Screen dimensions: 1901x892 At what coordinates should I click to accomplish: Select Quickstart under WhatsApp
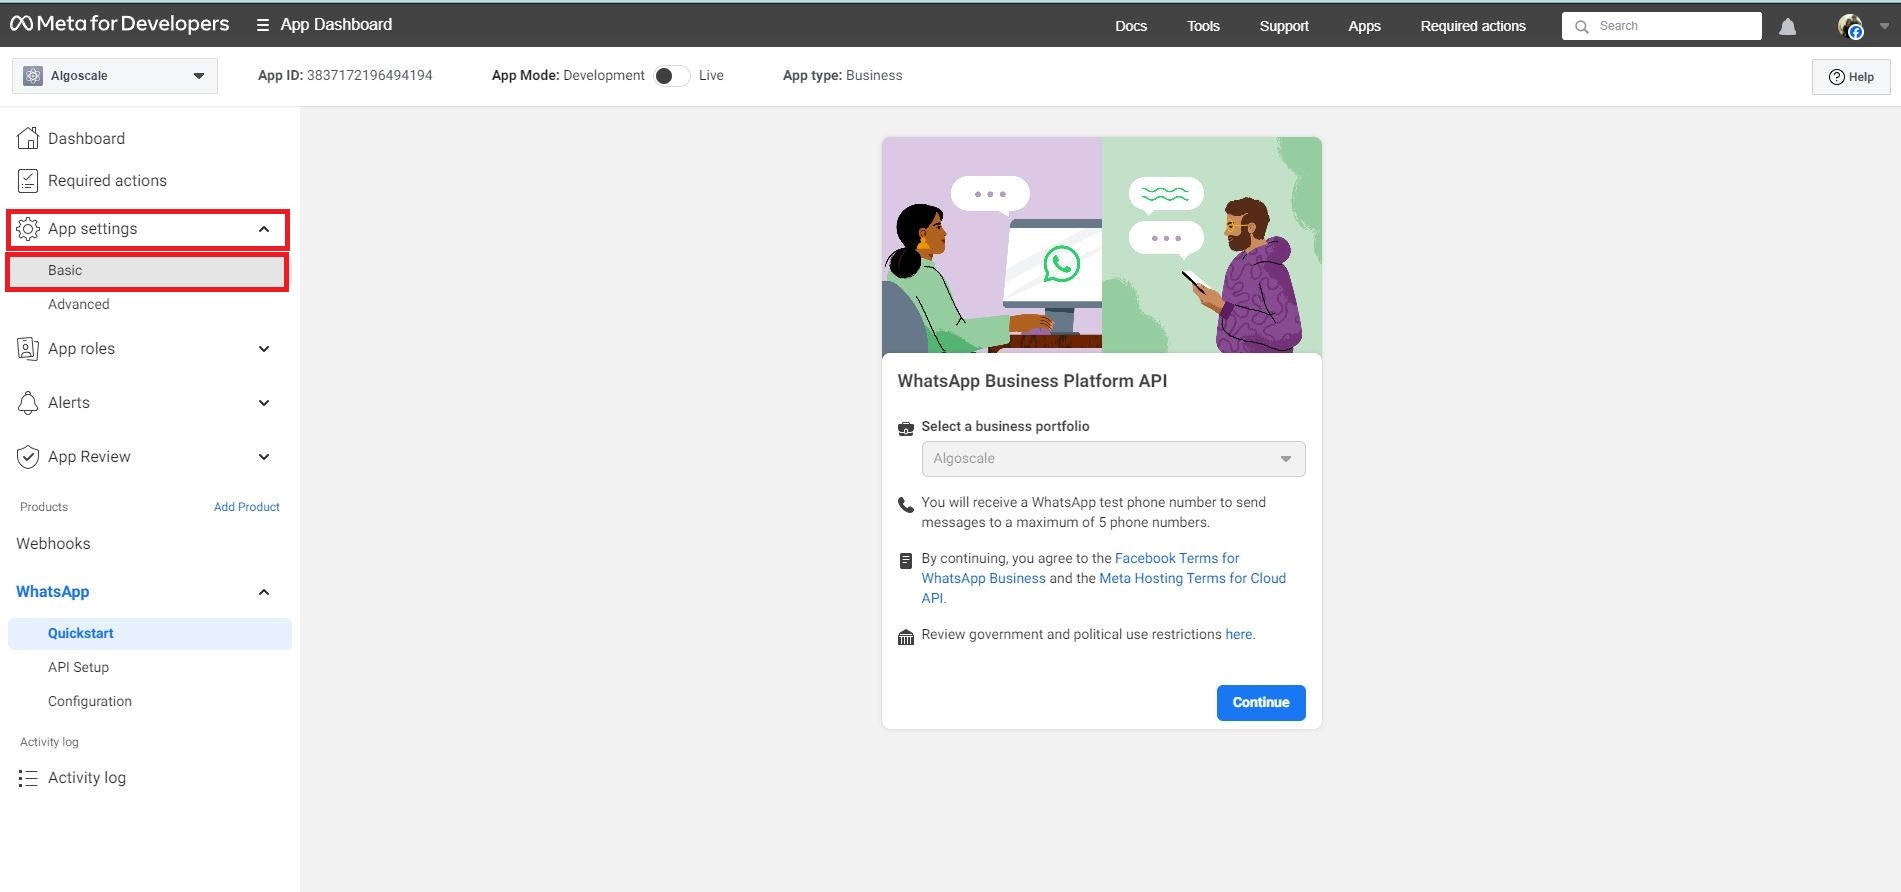point(150,634)
